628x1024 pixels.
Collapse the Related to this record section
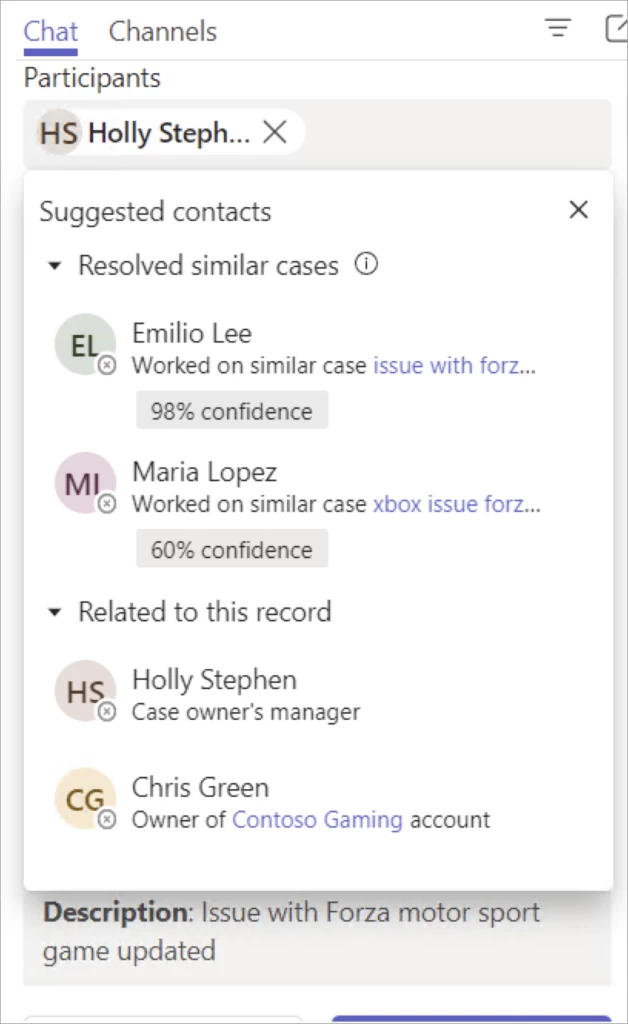click(x=54, y=612)
